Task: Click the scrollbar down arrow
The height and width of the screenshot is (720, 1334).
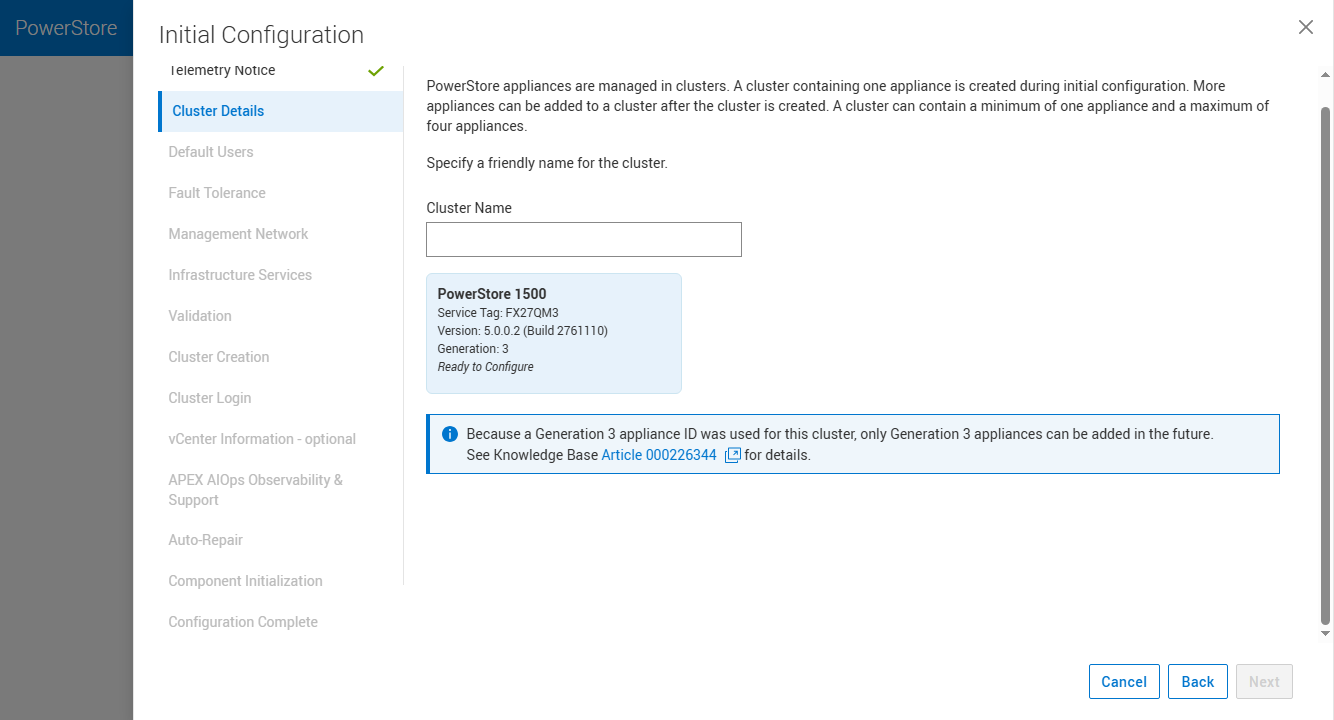Action: 1326,634
